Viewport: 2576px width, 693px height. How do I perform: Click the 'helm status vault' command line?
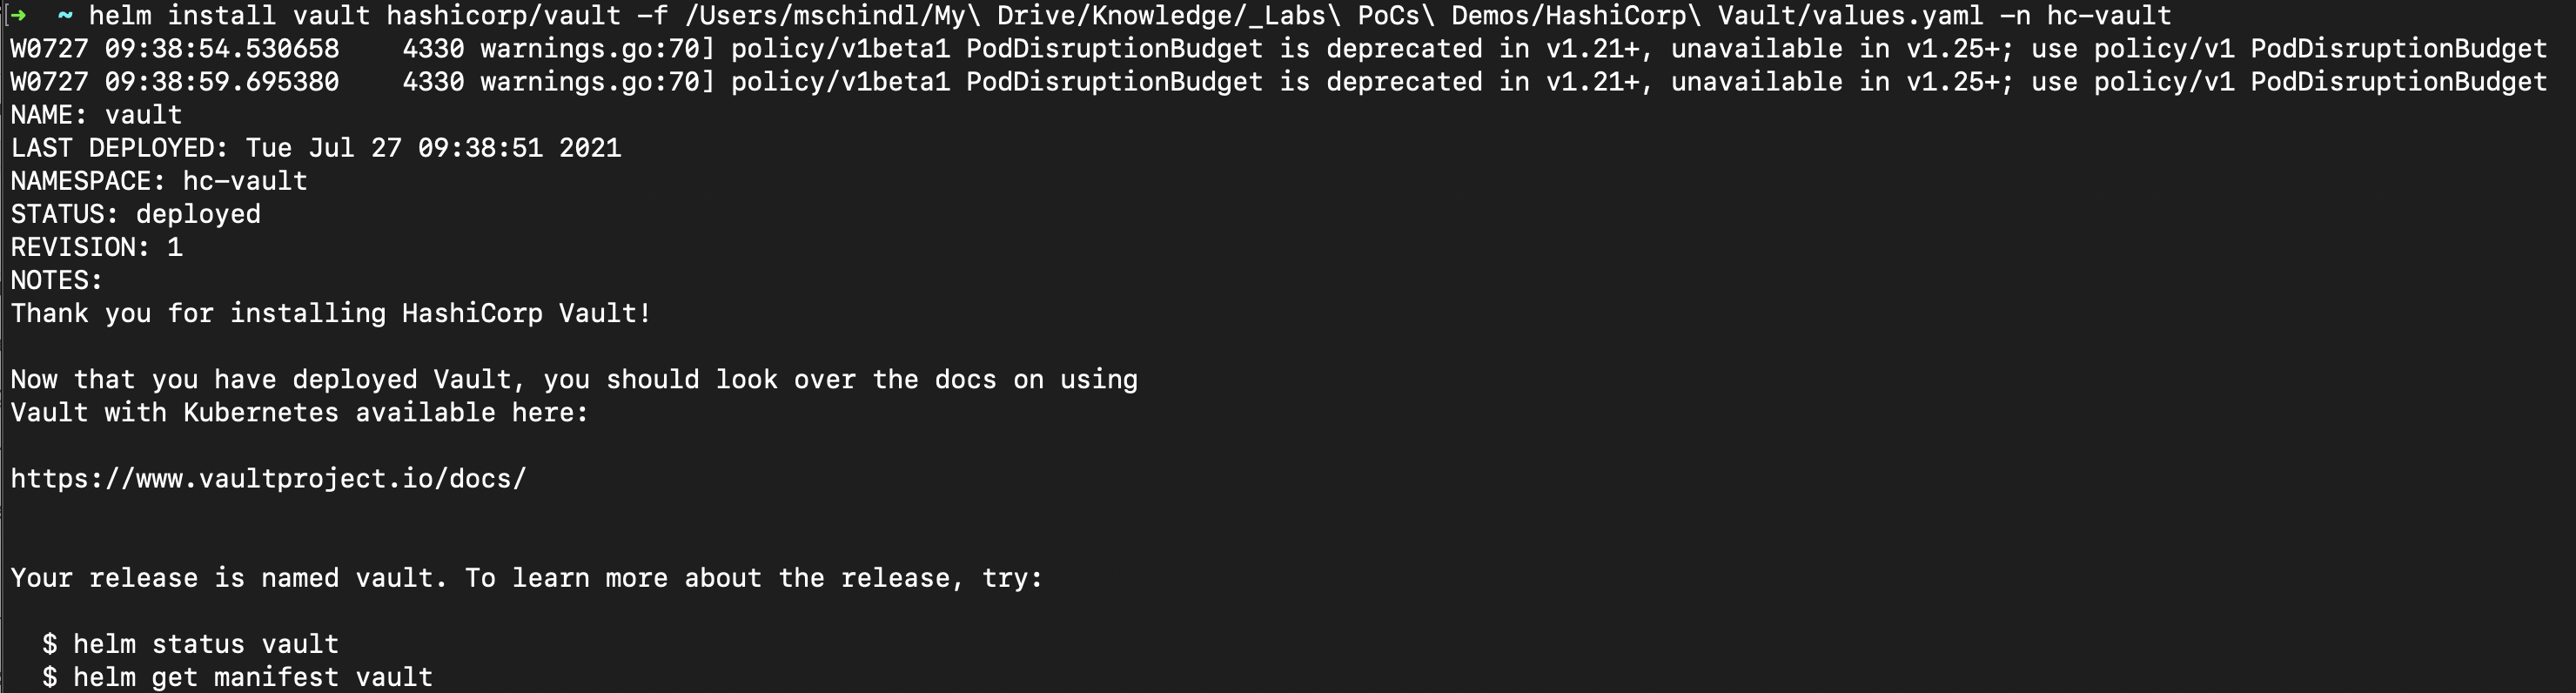[190, 644]
